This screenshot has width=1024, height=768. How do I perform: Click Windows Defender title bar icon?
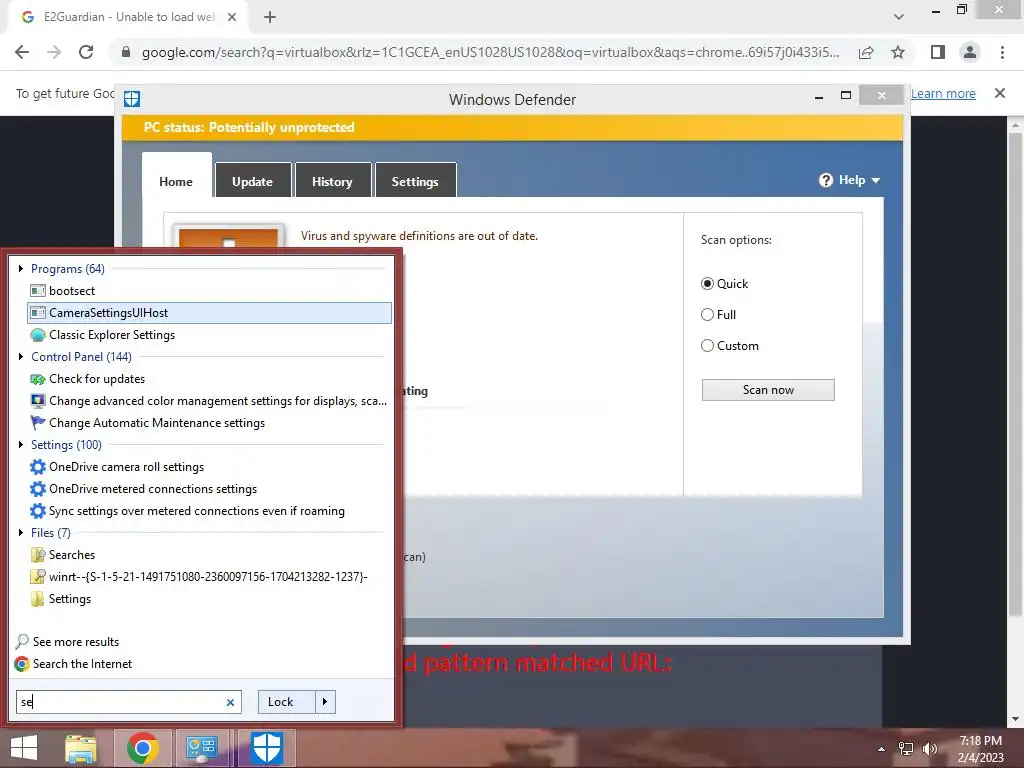pyautogui.click(x=132, y=99)
